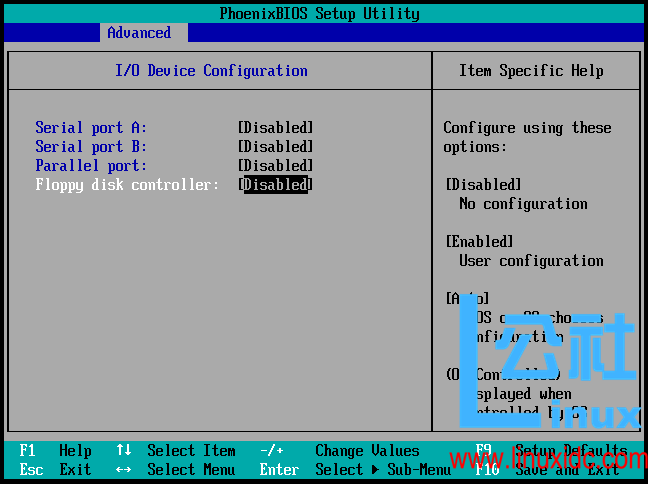The width and height of the screenshot is (648, 484).
Task: Change the highlighted Floppy disk controller value
Action: click(x=276, y=185)
